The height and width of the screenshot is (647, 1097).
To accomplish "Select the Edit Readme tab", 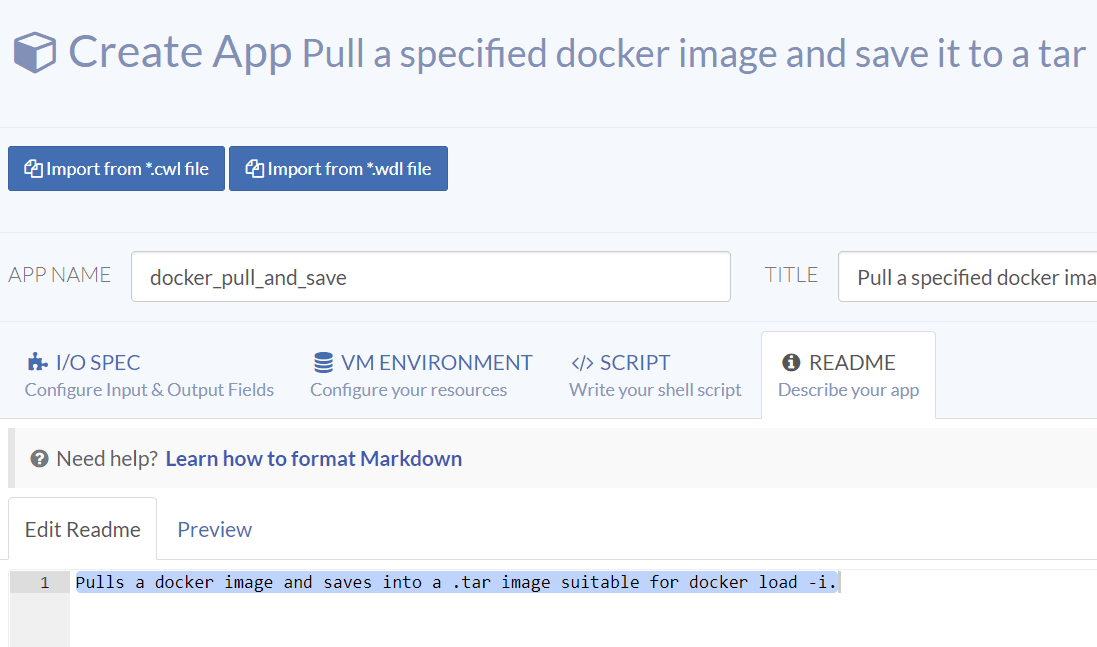I will pyautogui.click(x=82, y=529).
